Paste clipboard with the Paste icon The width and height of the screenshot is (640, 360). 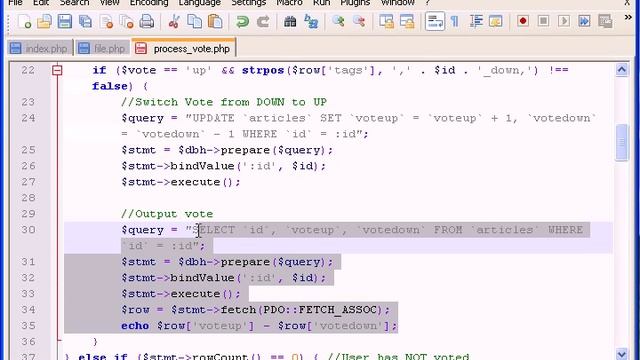pyautogui.click(x=215, y=21)
